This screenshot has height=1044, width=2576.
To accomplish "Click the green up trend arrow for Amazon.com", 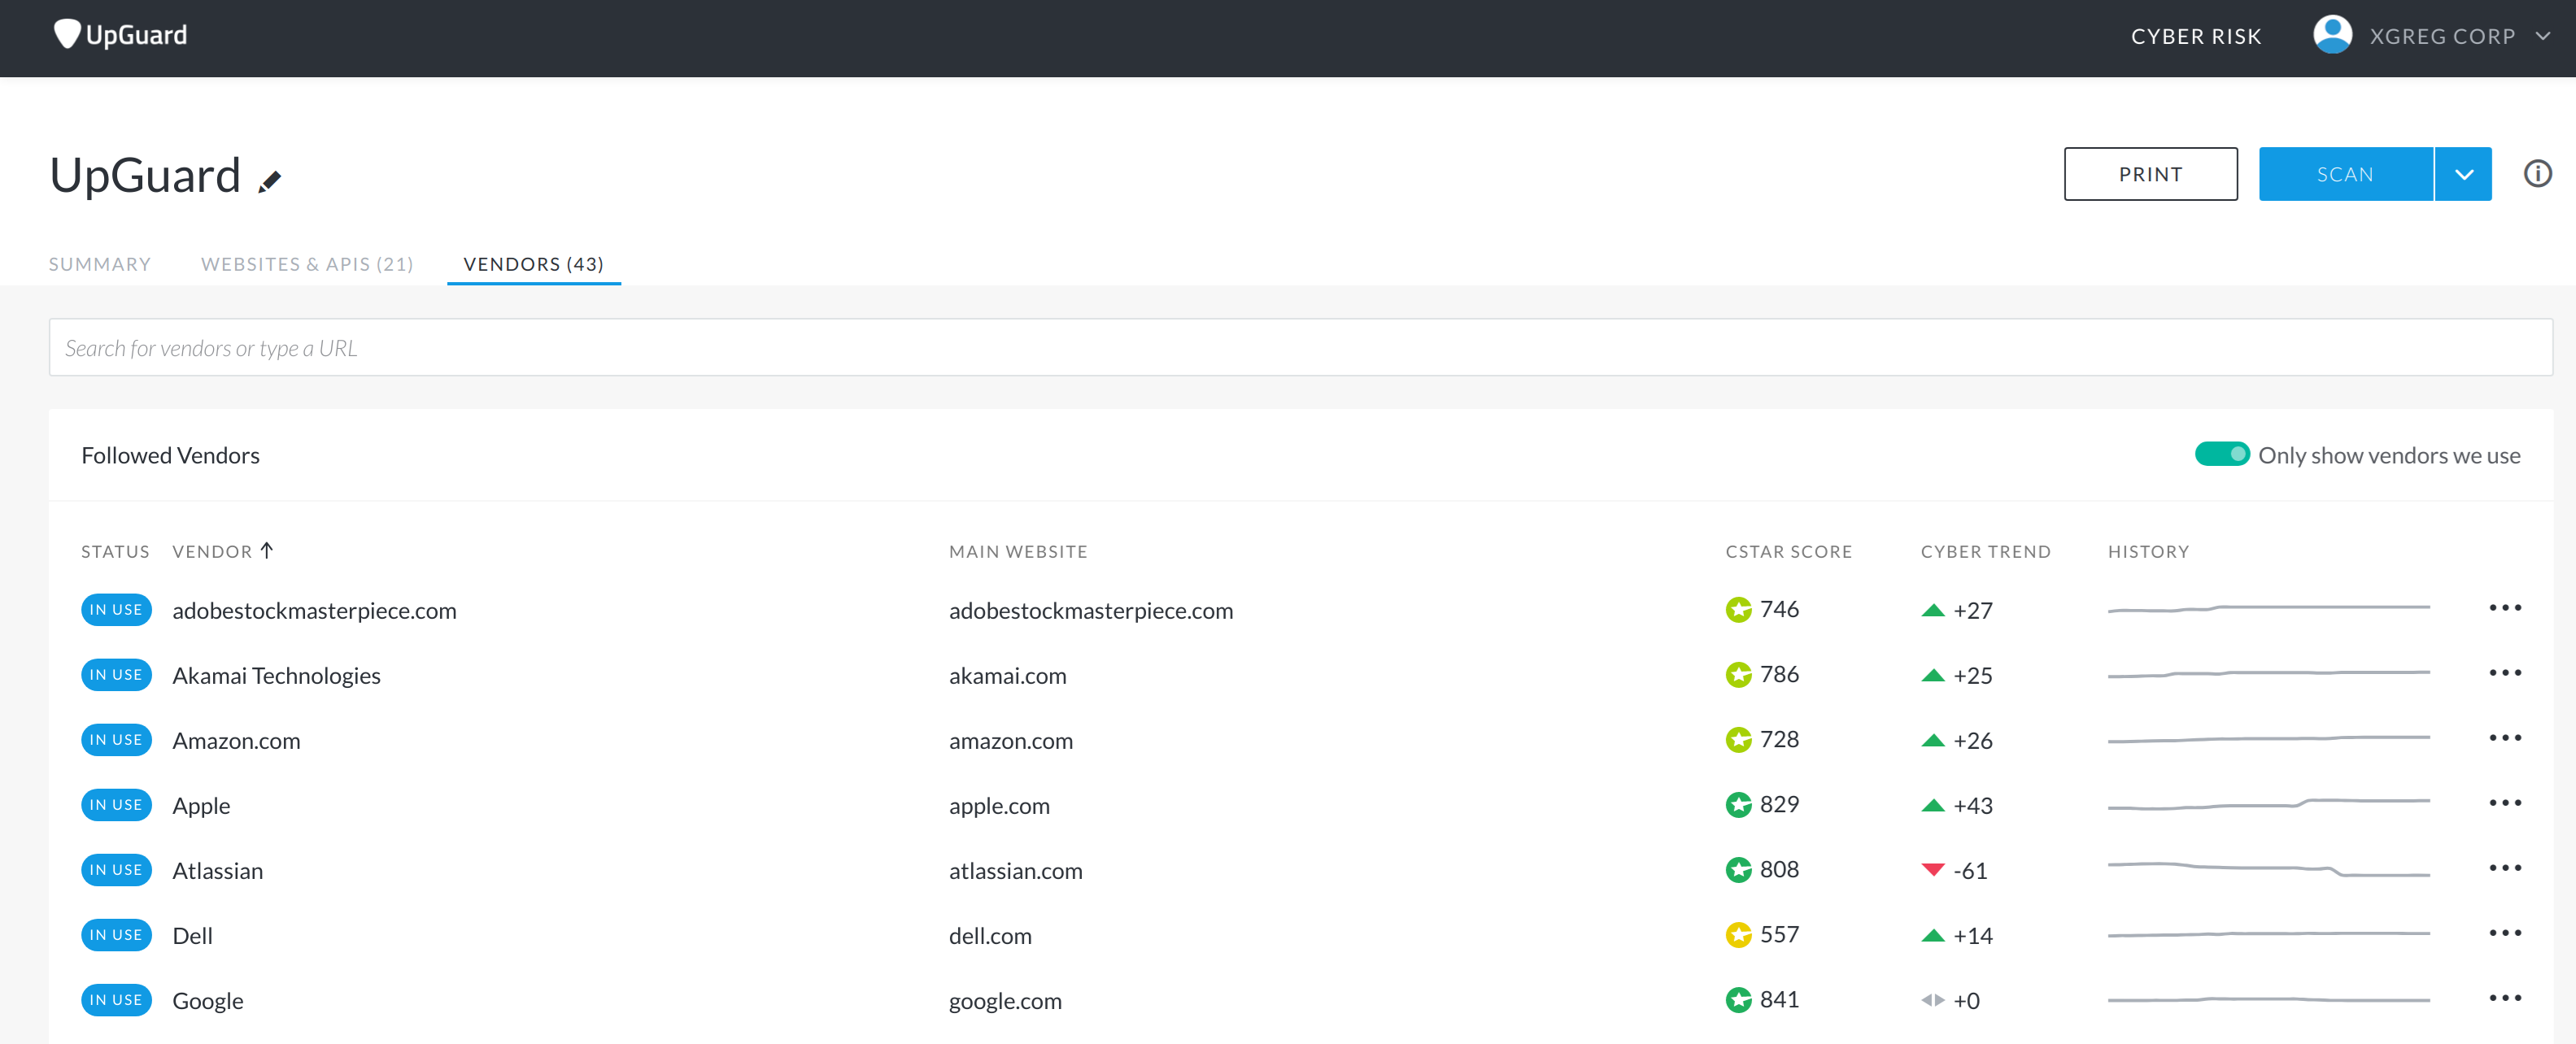I will [x=1933, y=740].
